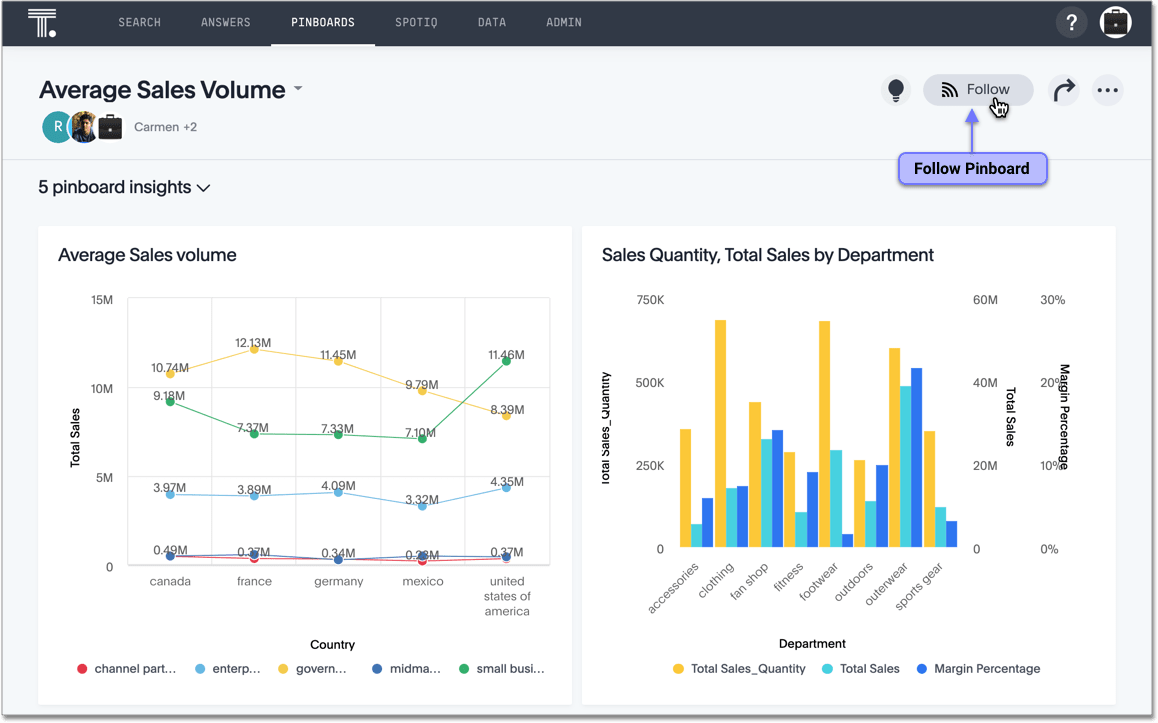Screen dimensions: 1158x723
Task: Click the briefcase avatar under the title
Action: pos(110,127)
